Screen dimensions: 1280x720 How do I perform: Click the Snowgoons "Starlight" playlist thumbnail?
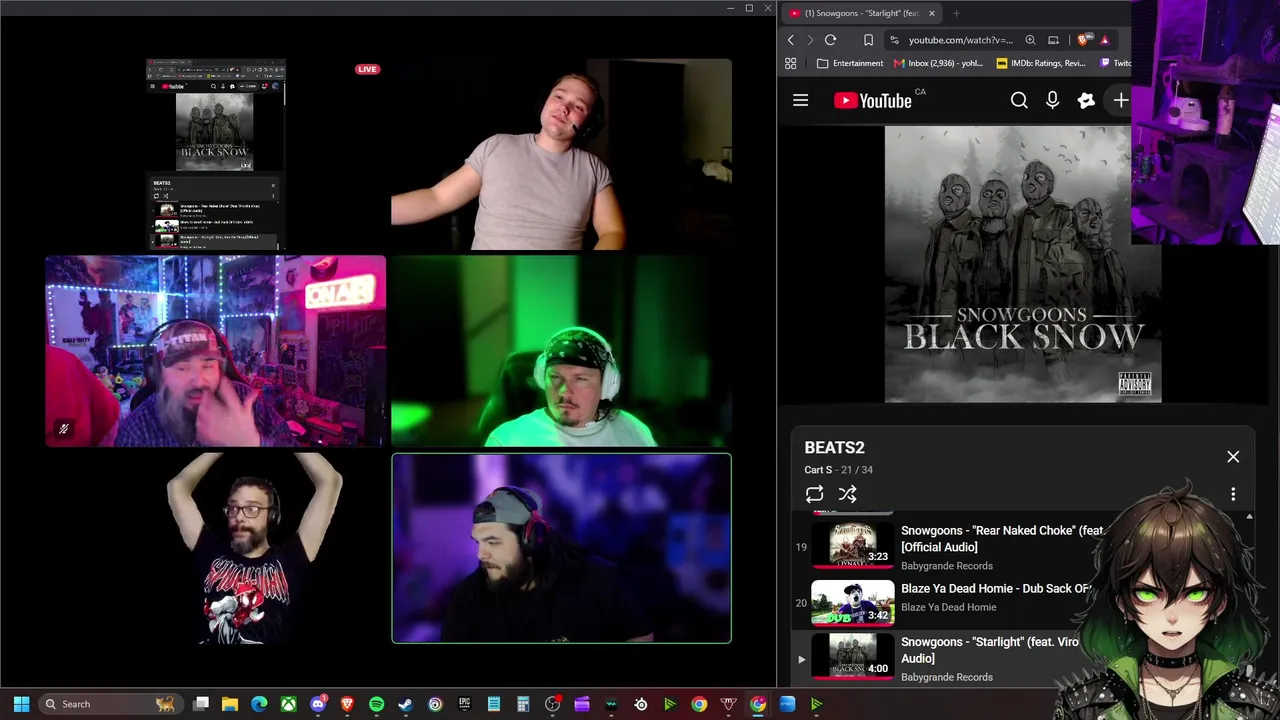853,658
